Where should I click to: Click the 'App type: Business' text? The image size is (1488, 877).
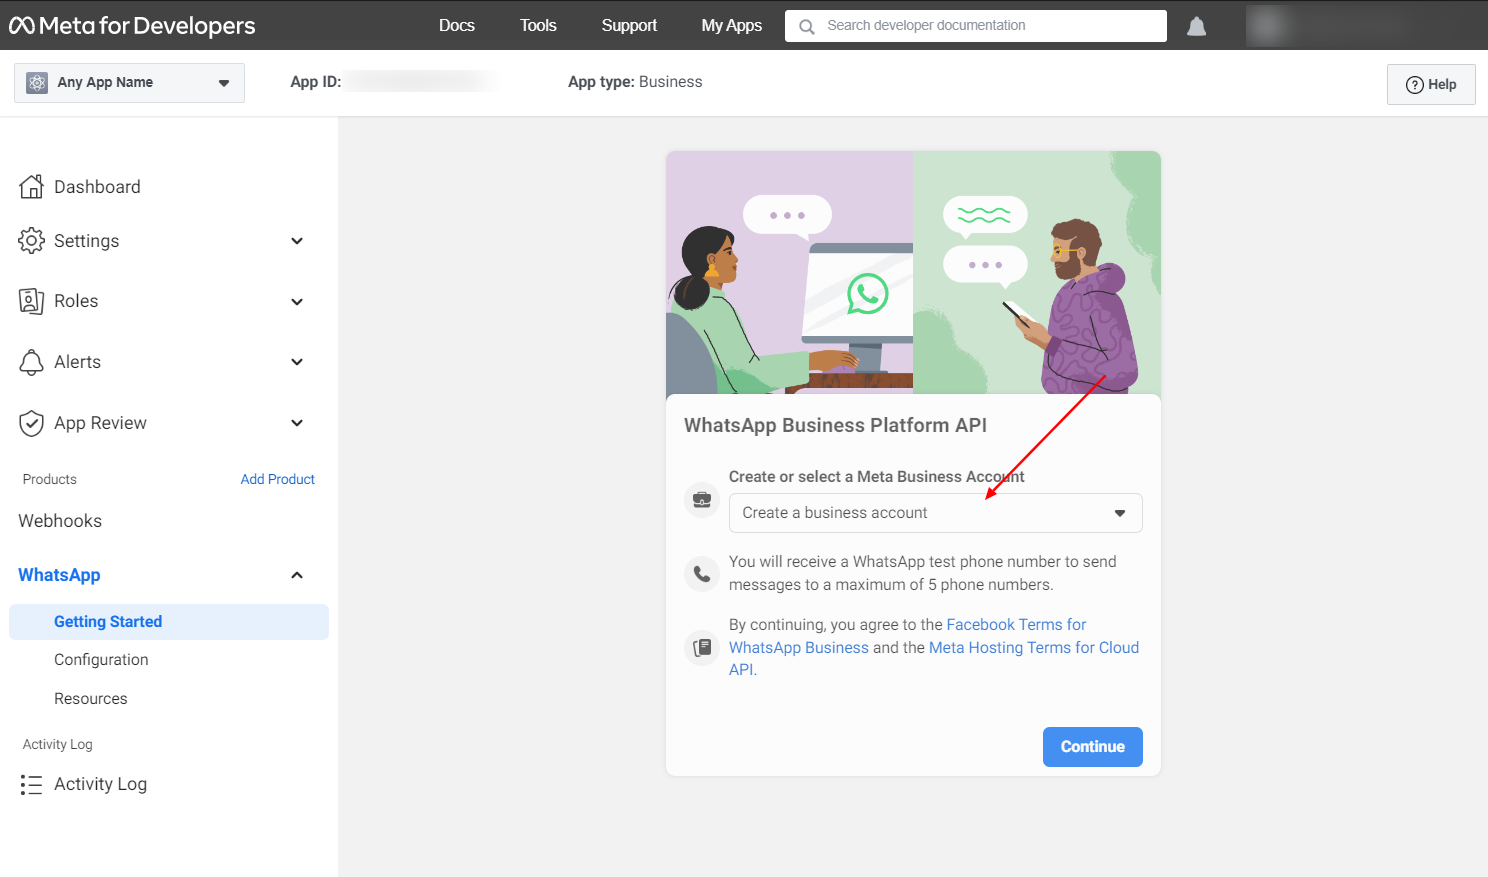635,82
